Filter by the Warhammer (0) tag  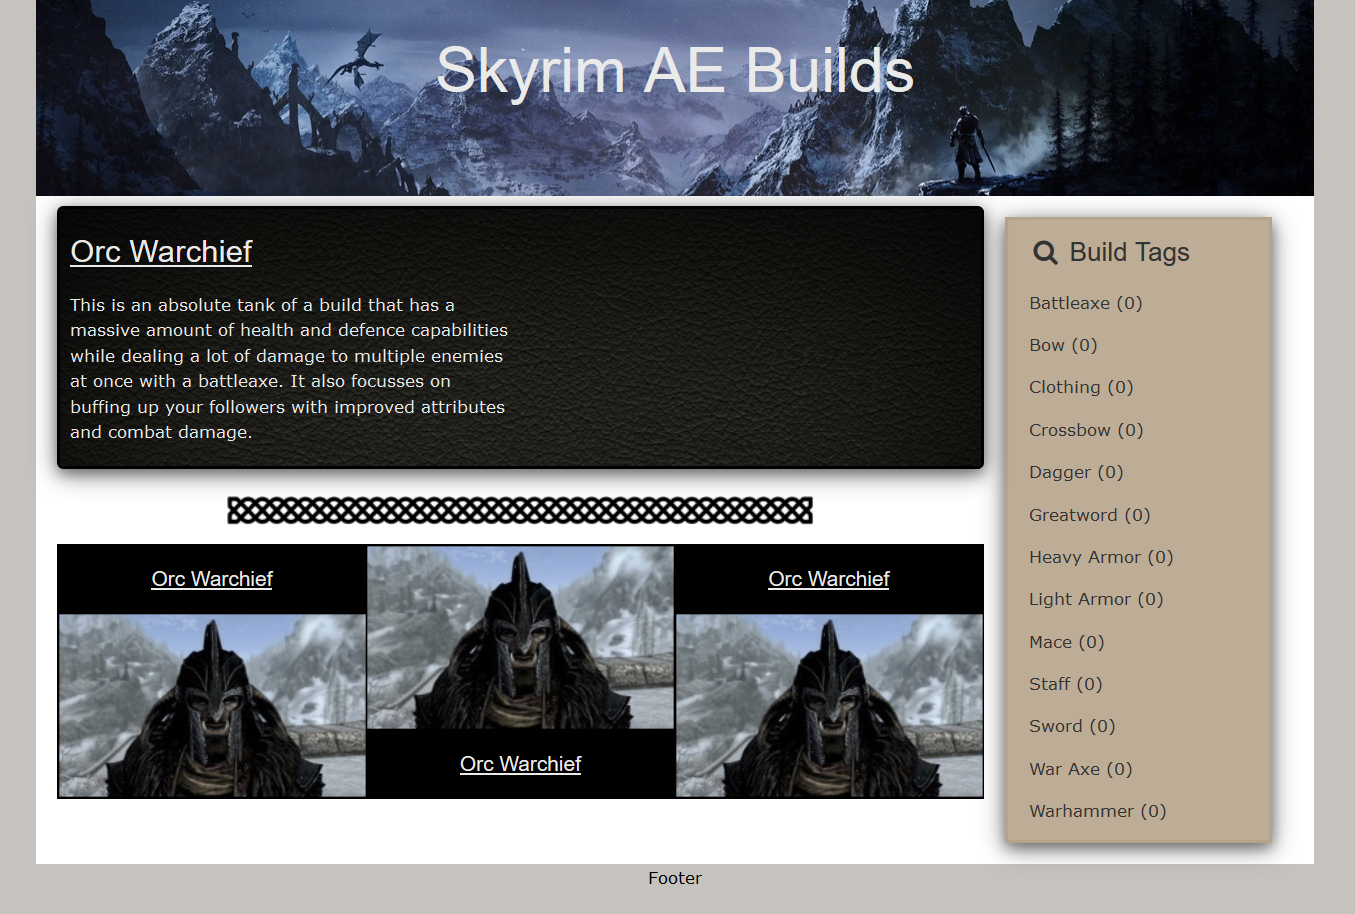(1098, 811)
